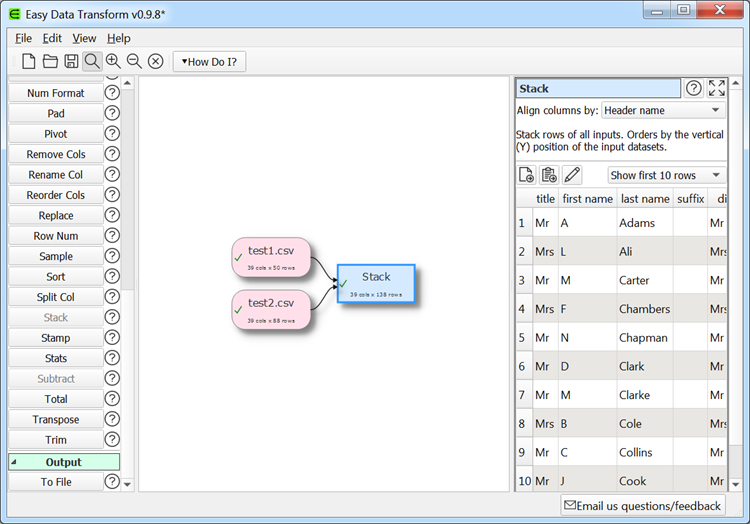Select the test1.csv input node
The height and width of the screenshot is (524, 750).
point(270,257)
